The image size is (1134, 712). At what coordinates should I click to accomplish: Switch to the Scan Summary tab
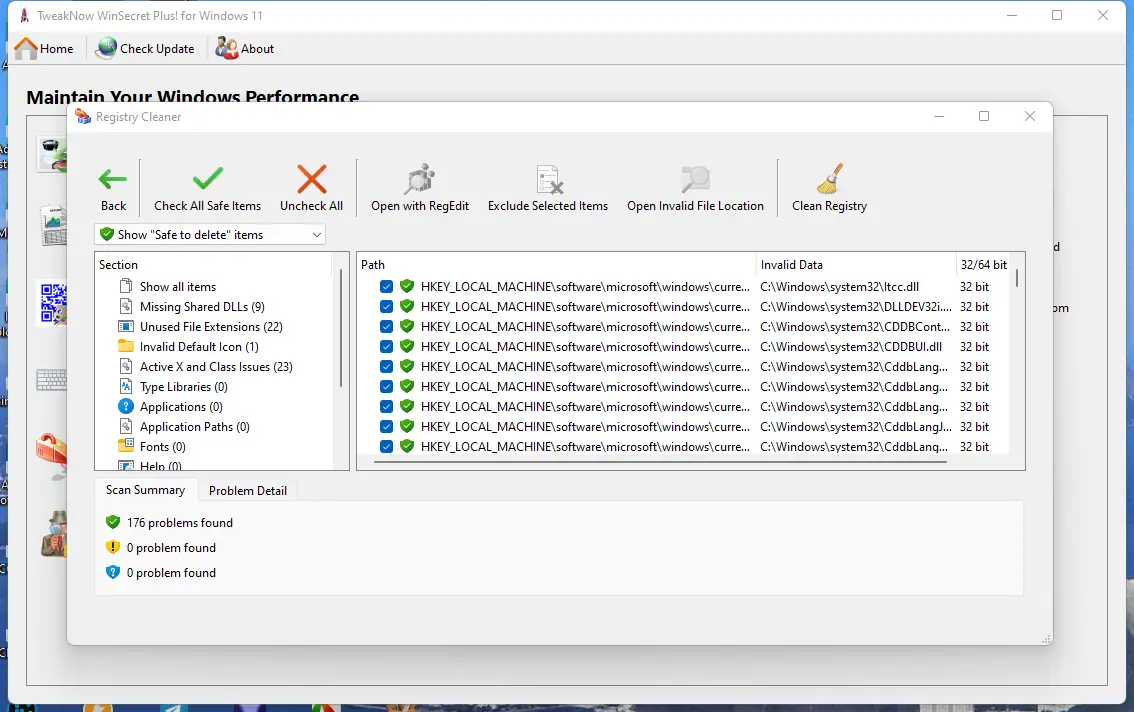click(x=145, y=490)
